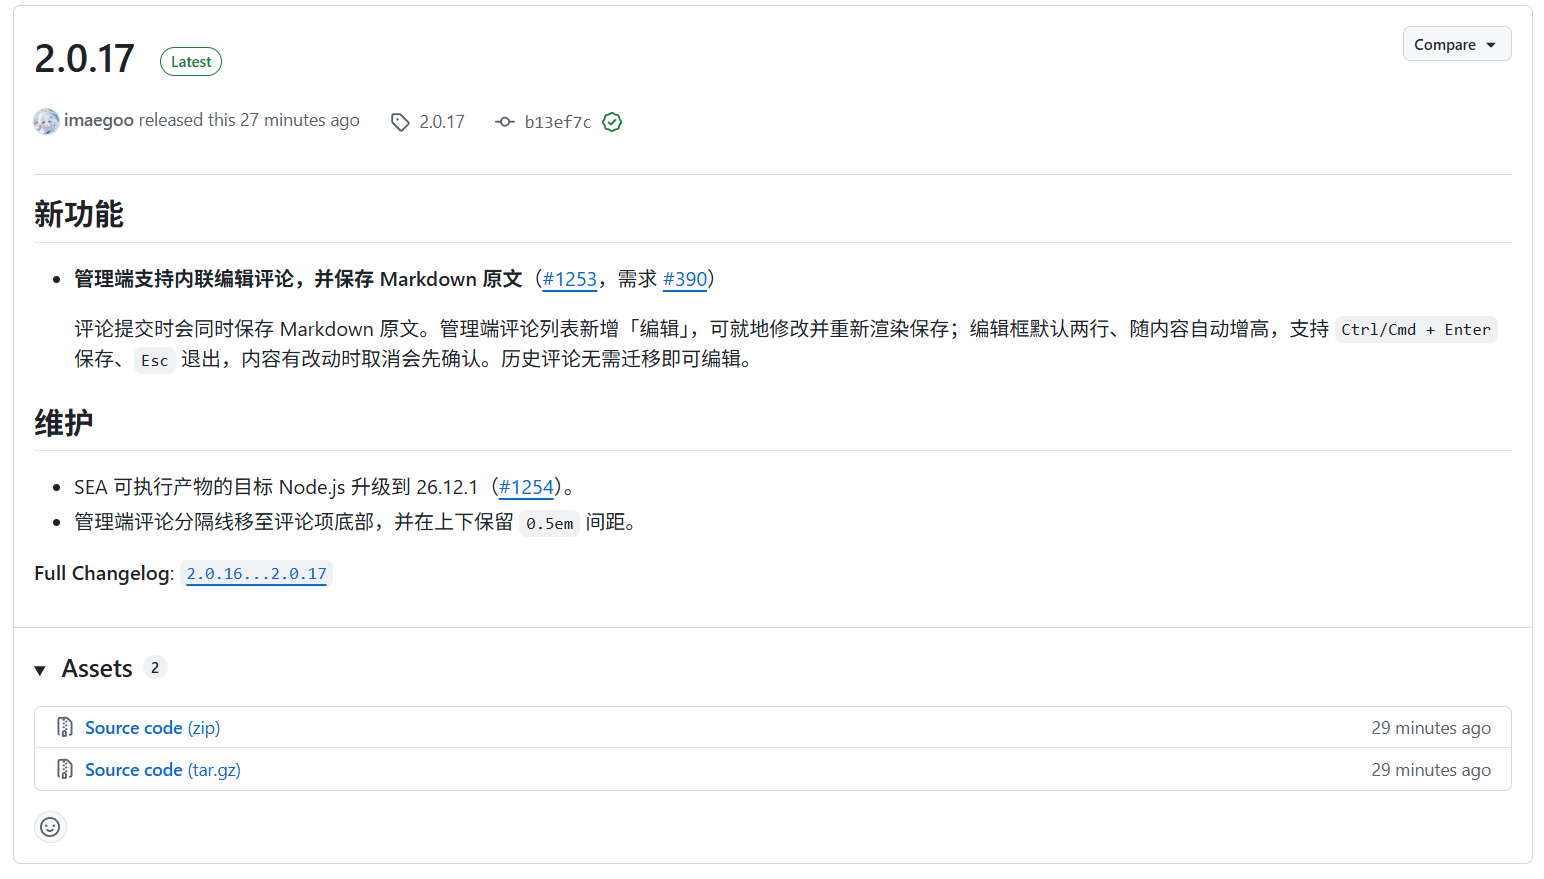
Task: Open the 2.0.16...2.0.17 full changelog
Action: (257, 574)
